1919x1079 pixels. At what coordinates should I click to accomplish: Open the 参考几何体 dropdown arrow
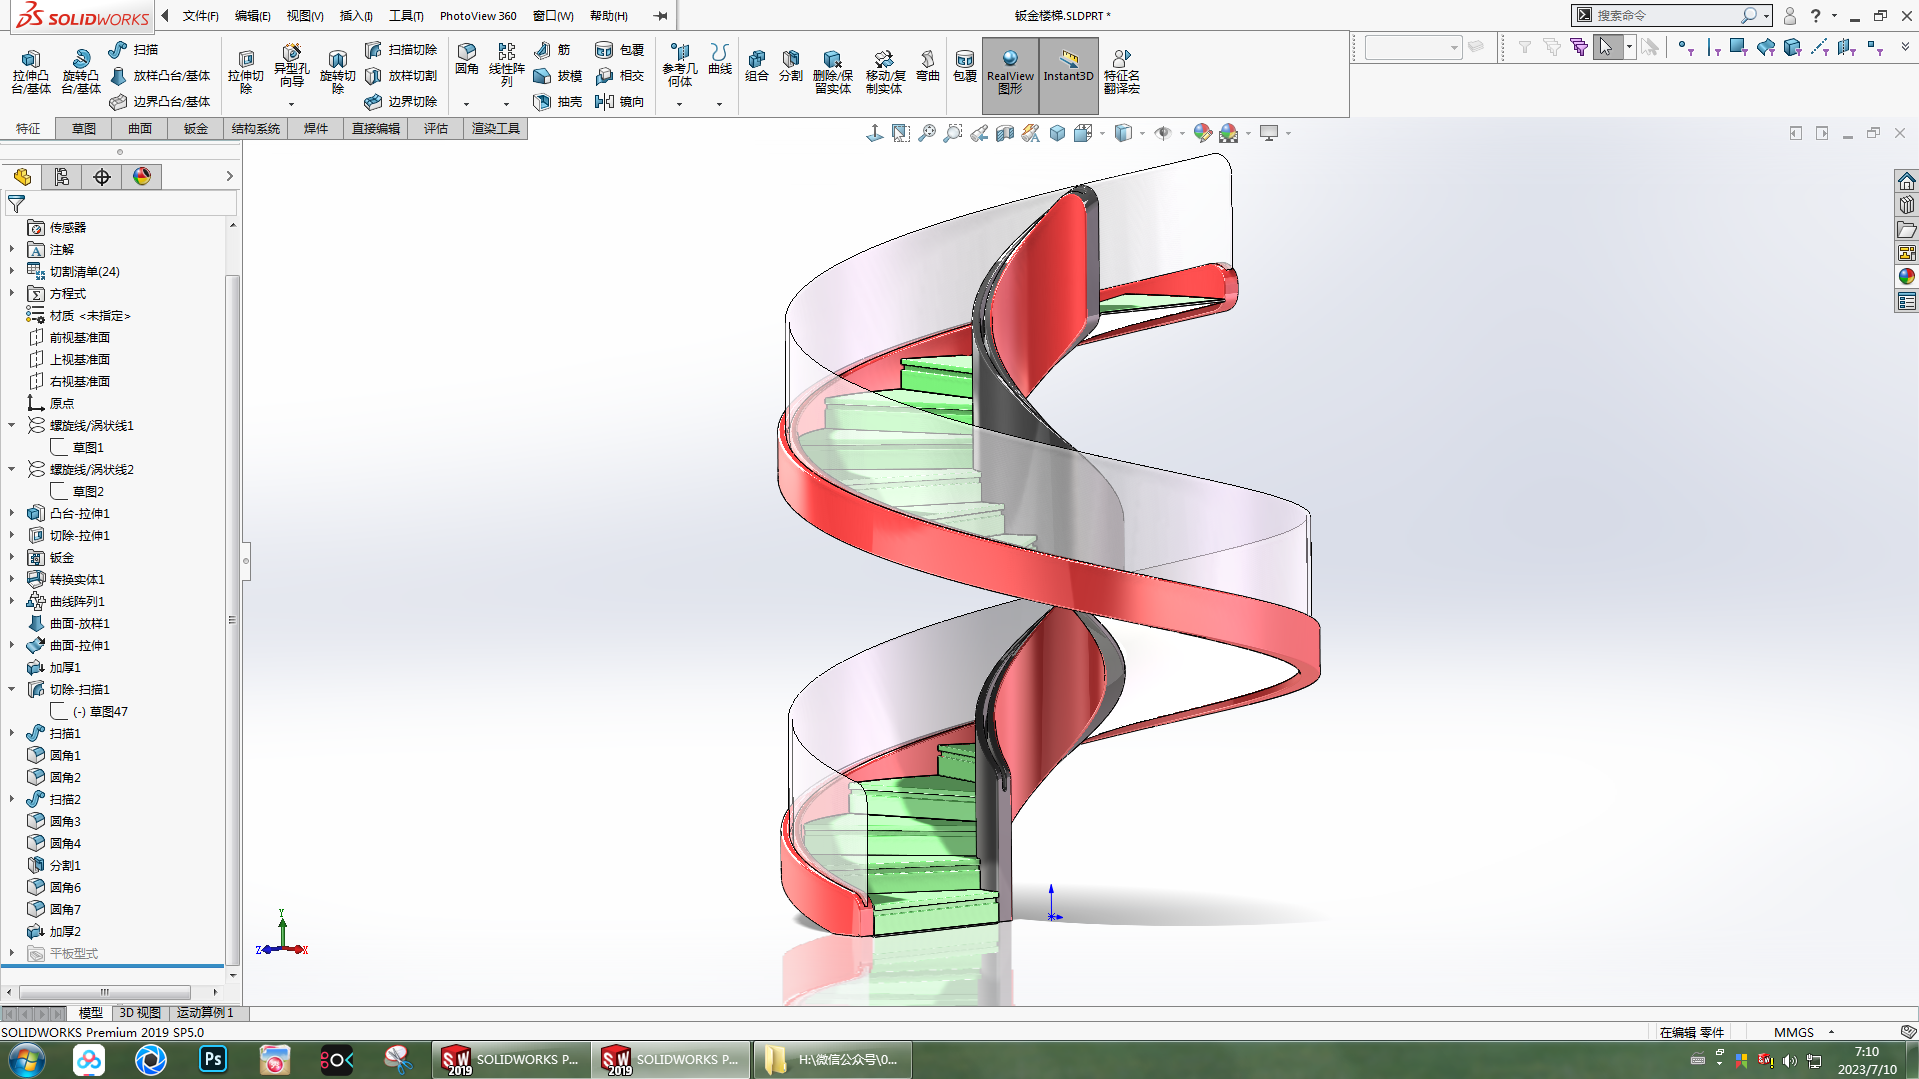679,104
